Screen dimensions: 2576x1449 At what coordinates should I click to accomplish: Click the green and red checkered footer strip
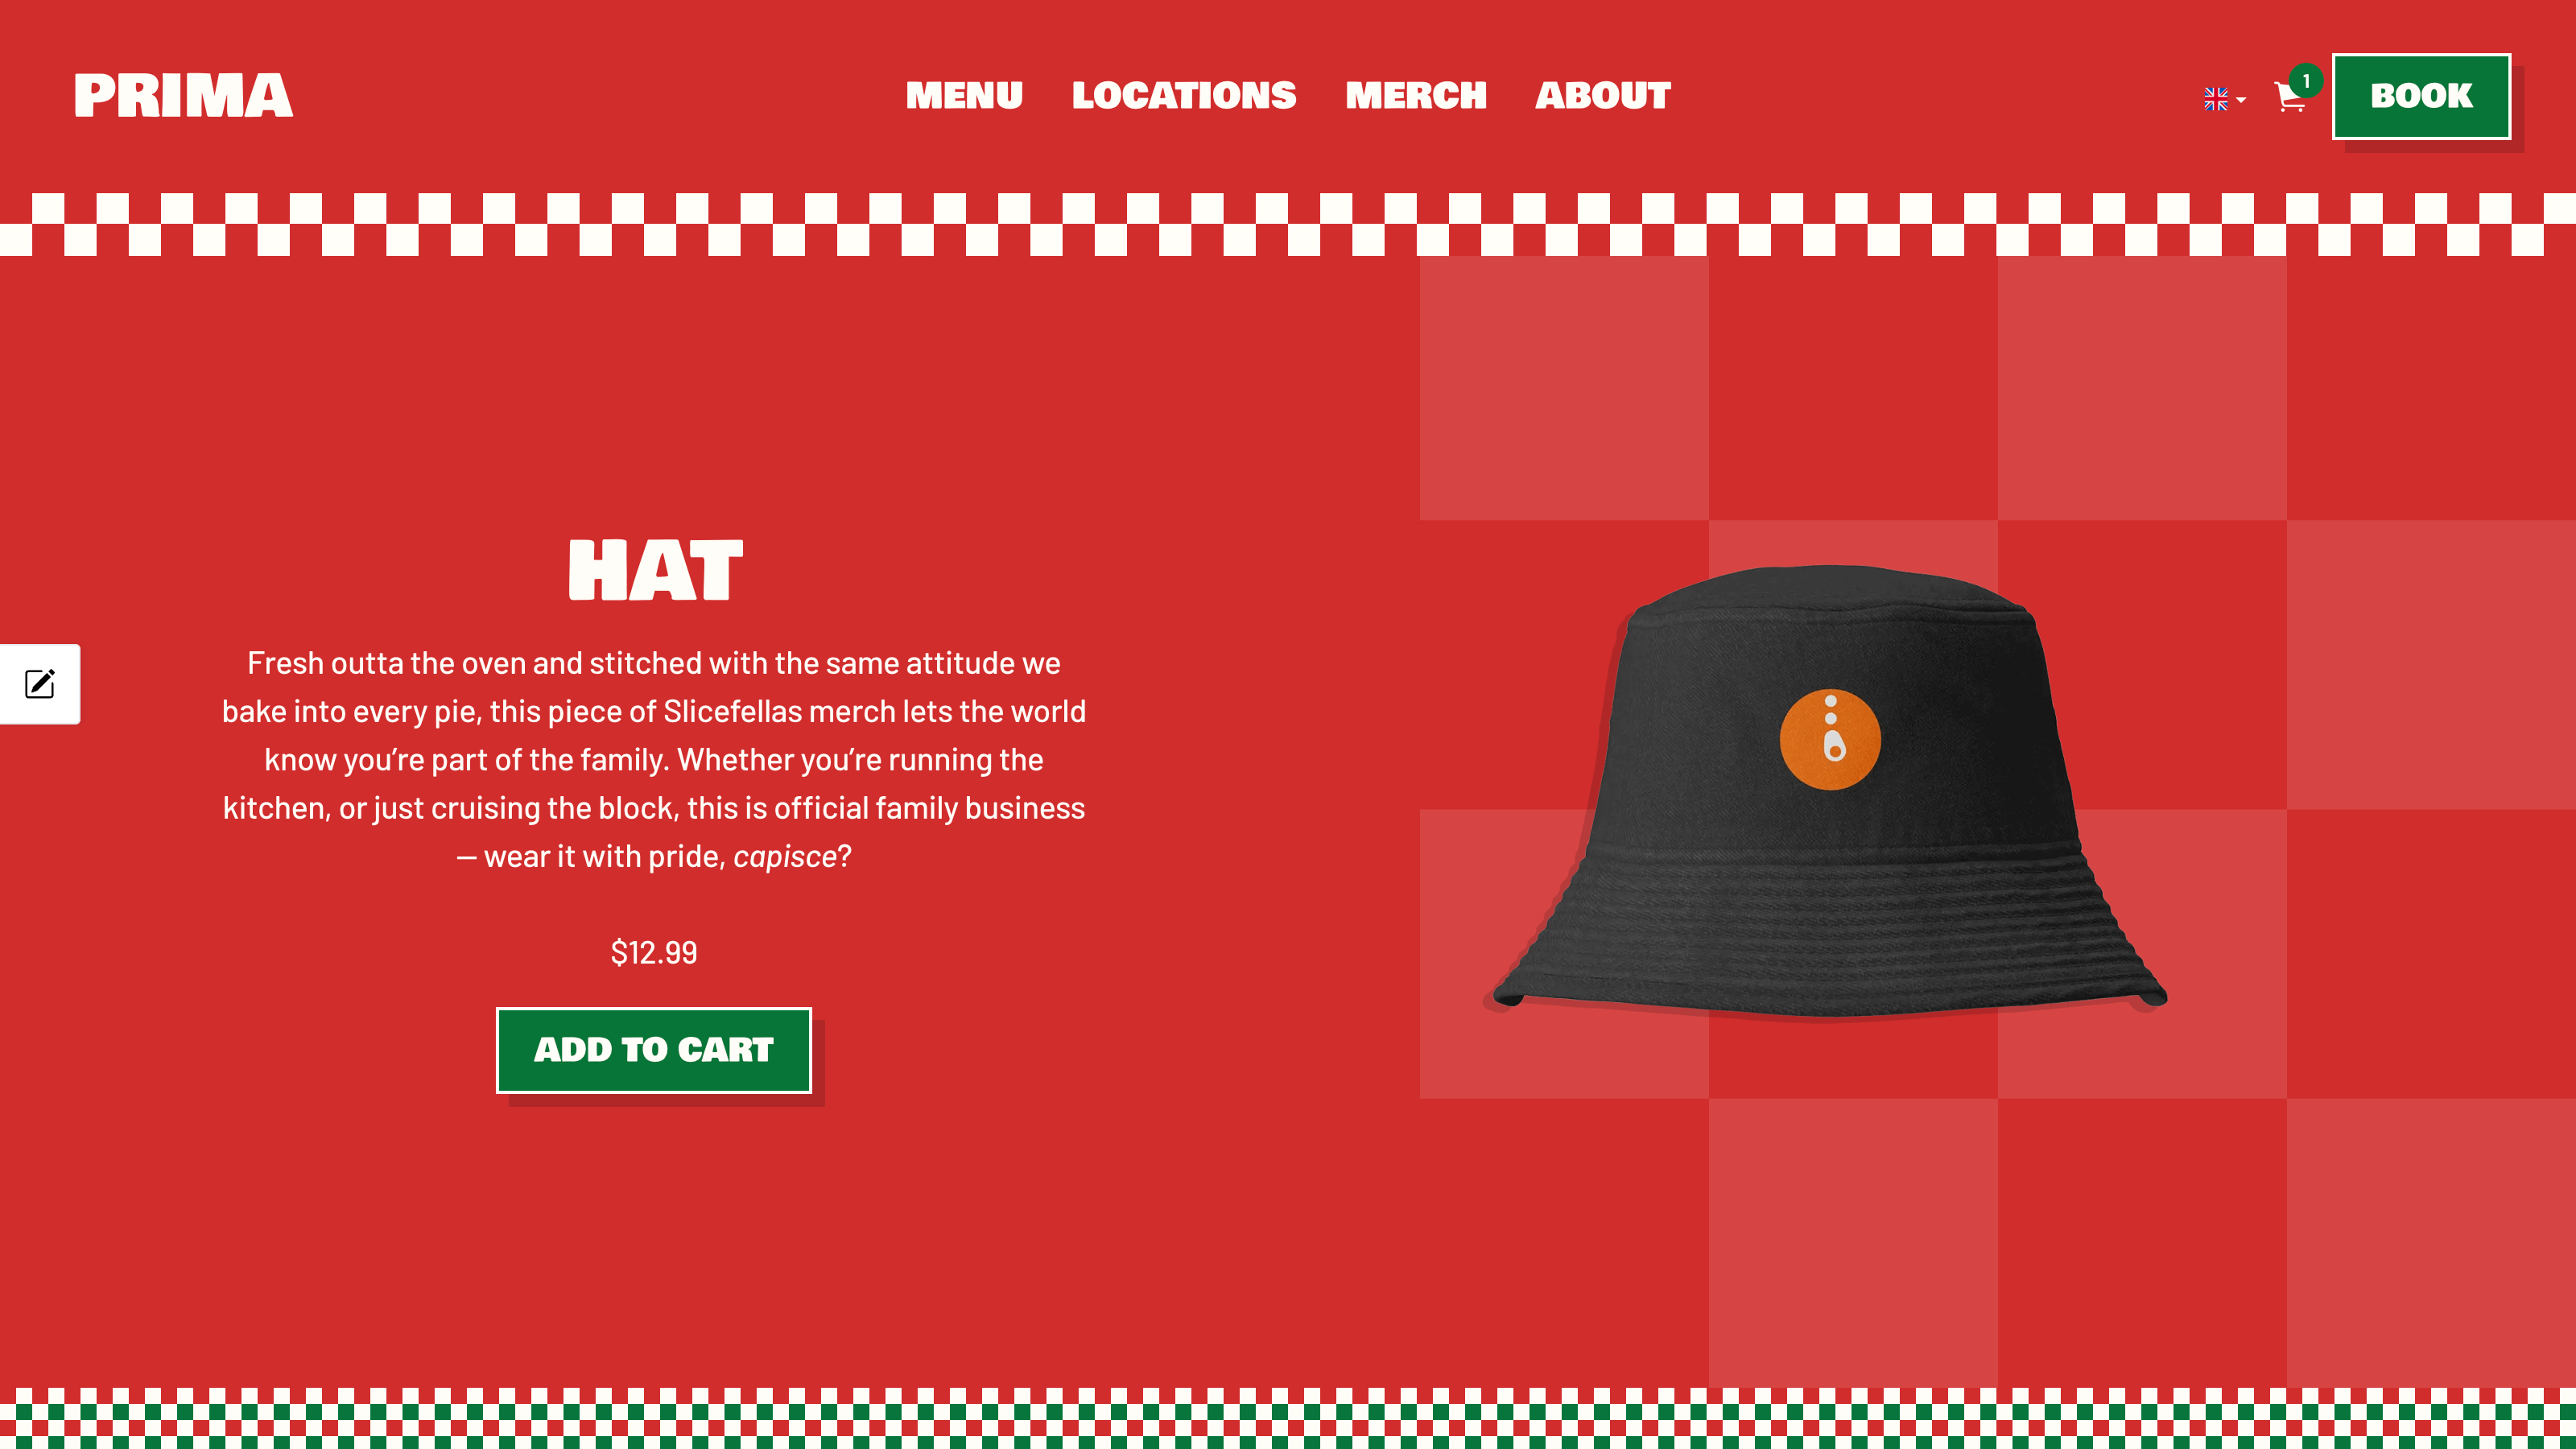[x=1288, y=1418]
